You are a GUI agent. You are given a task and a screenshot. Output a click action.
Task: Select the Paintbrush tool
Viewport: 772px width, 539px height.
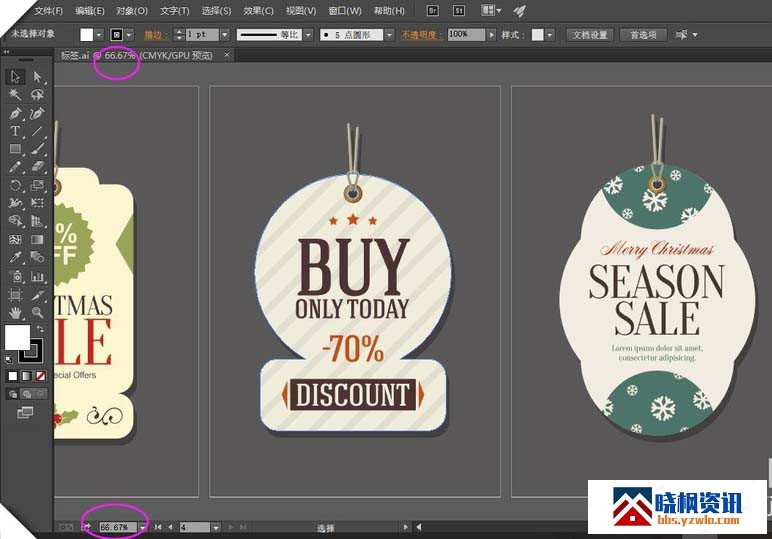click(37, 149)
